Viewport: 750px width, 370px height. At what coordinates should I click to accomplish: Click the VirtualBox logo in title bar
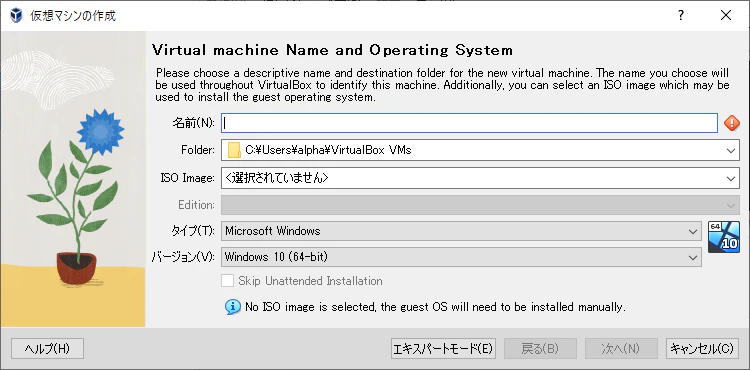[16, 15]
